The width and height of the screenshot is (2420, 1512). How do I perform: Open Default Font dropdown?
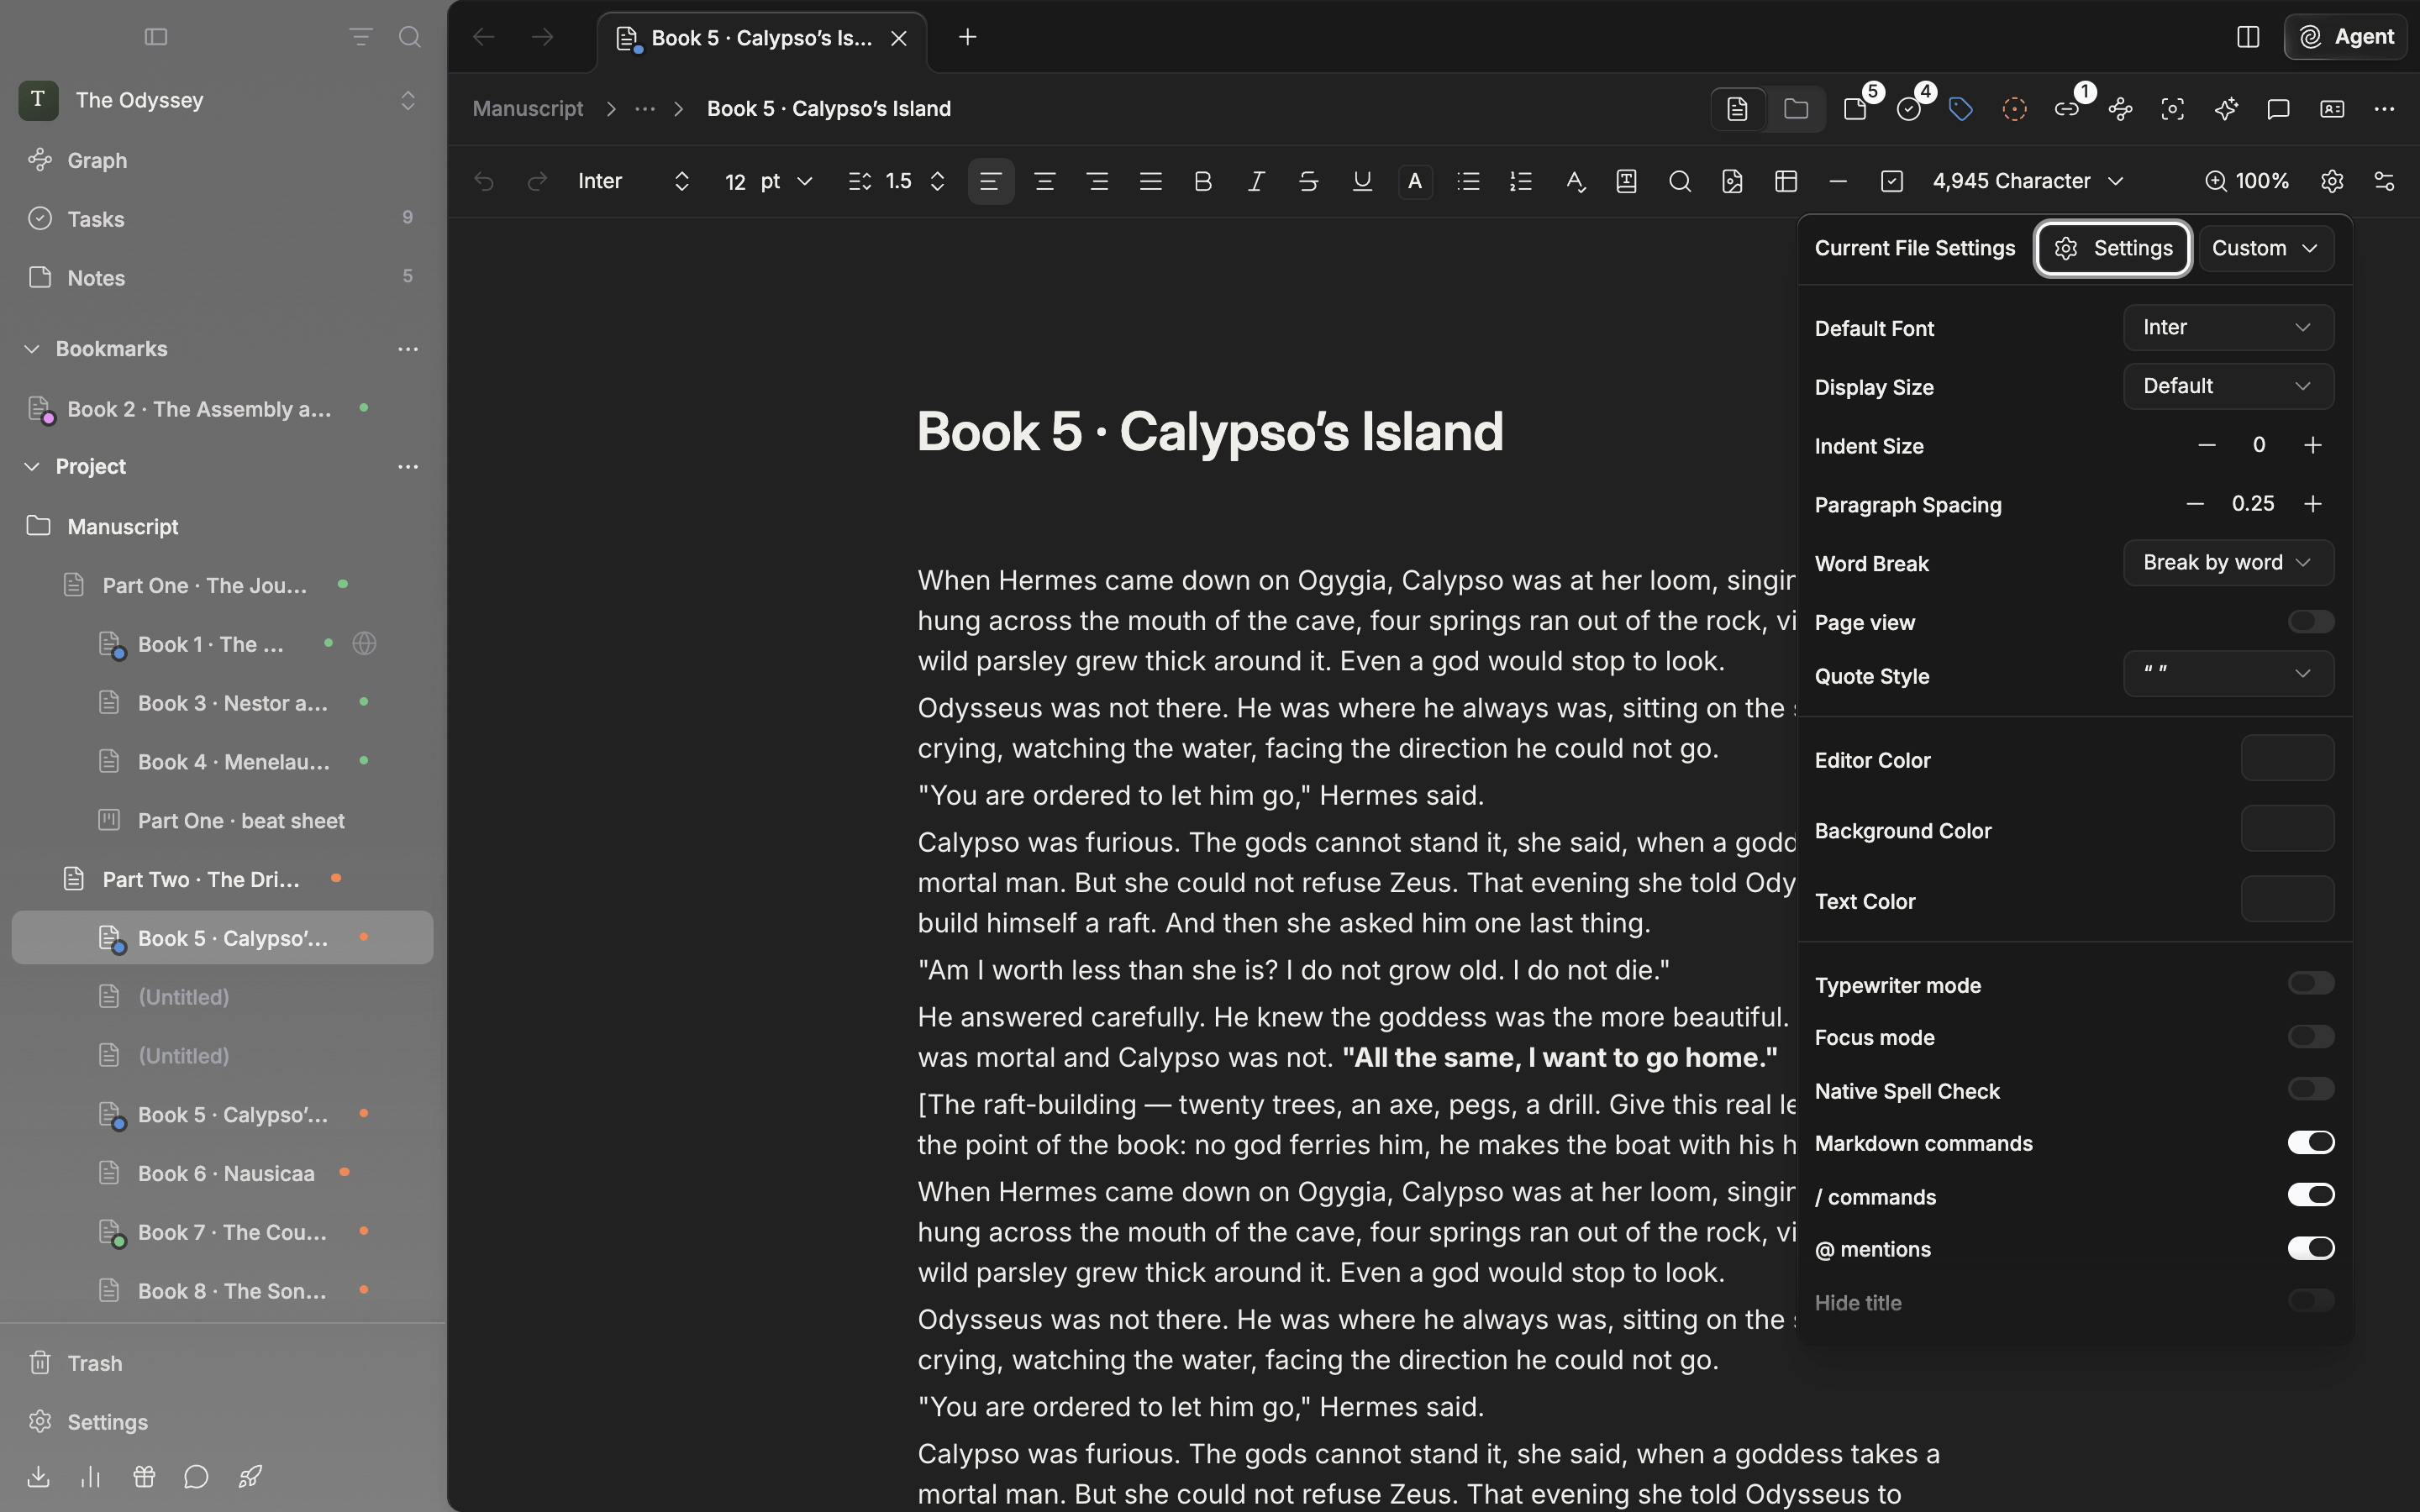[x=2228, y=327]
